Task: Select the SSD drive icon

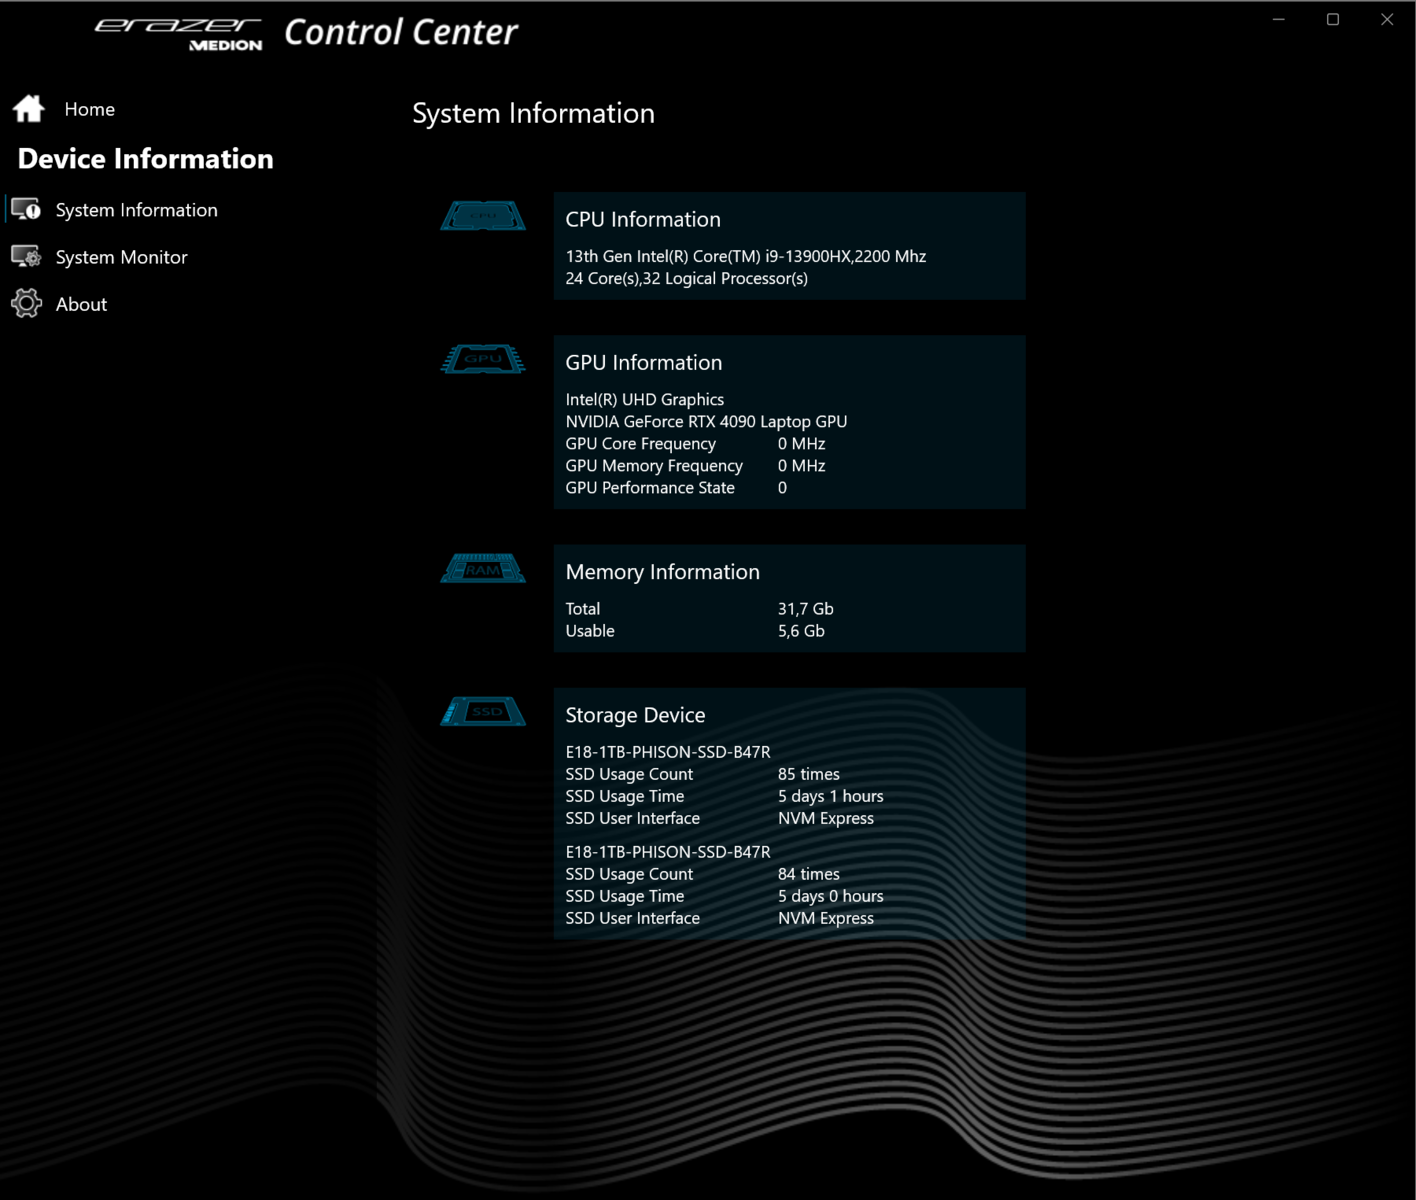Action: 483,712
